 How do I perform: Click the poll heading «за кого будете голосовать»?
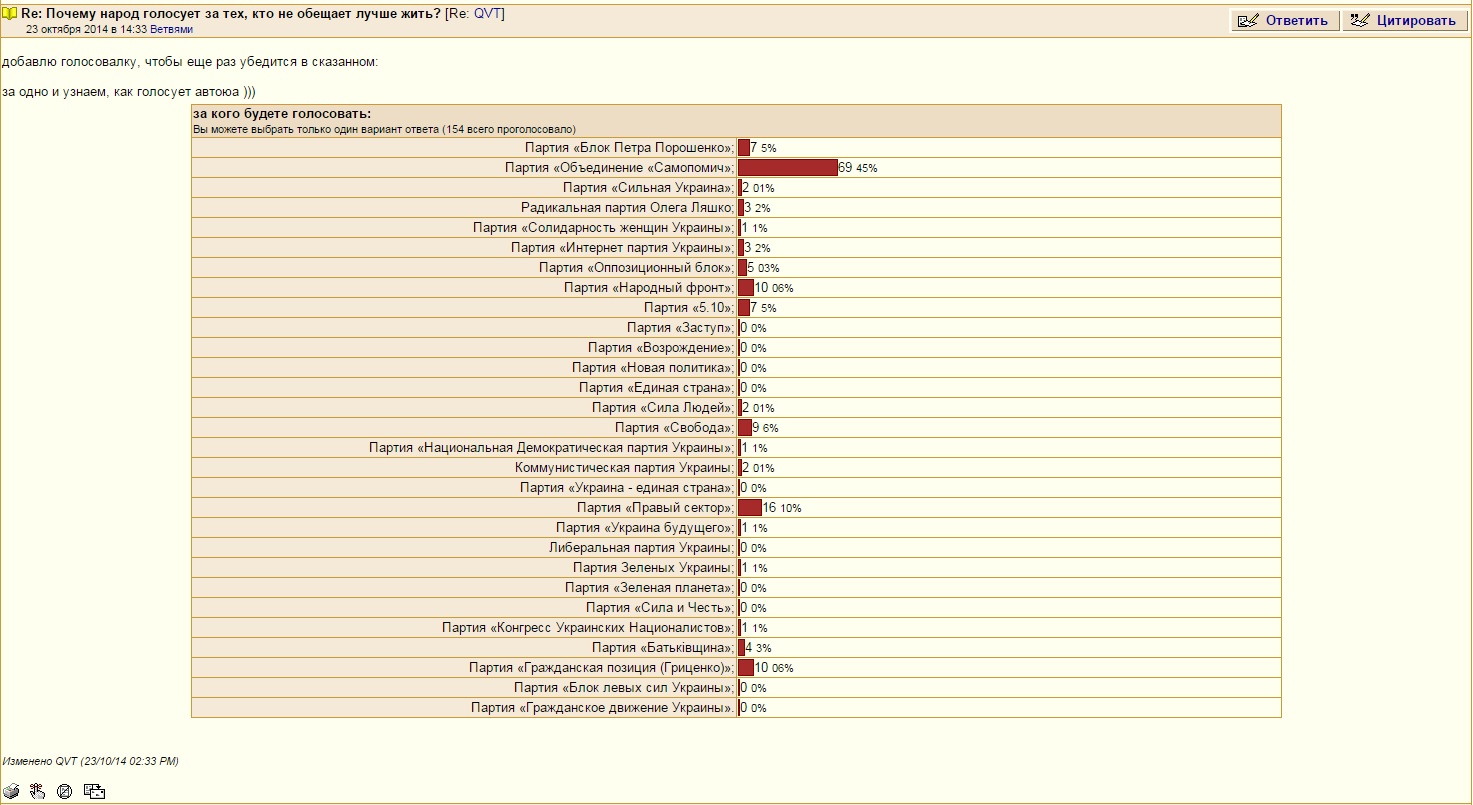(282, 114)
